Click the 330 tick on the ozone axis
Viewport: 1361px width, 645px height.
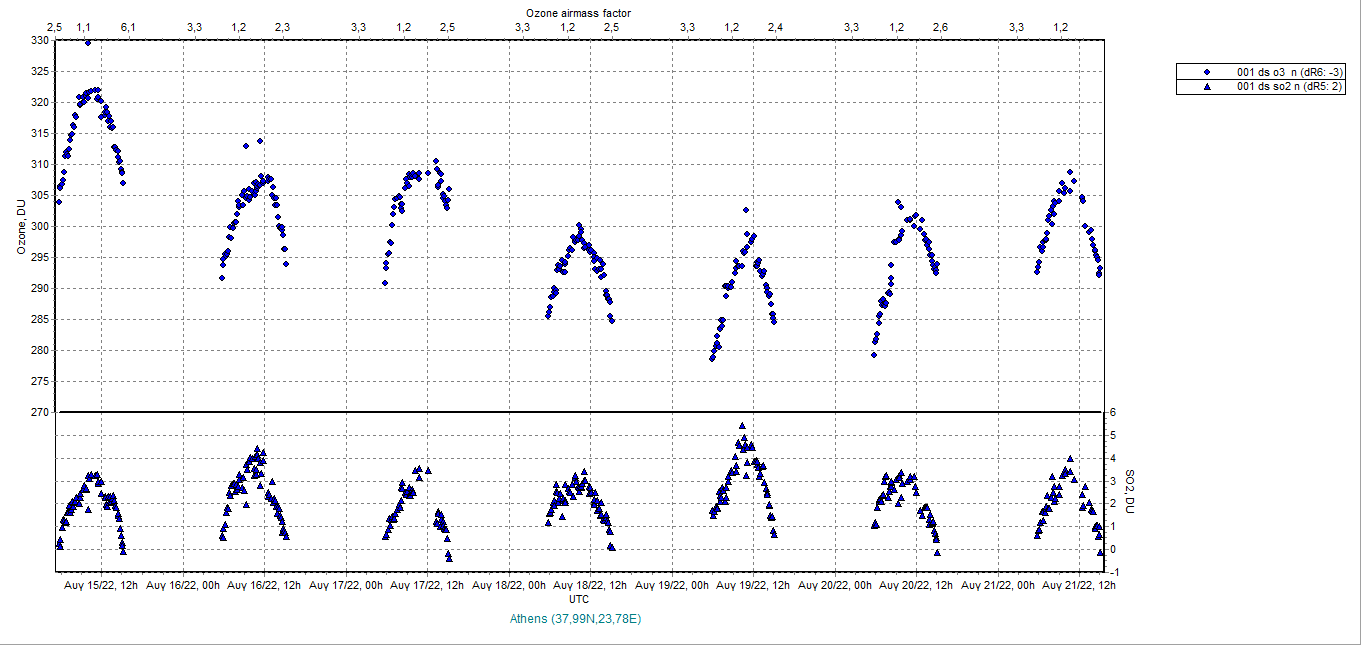38,40
